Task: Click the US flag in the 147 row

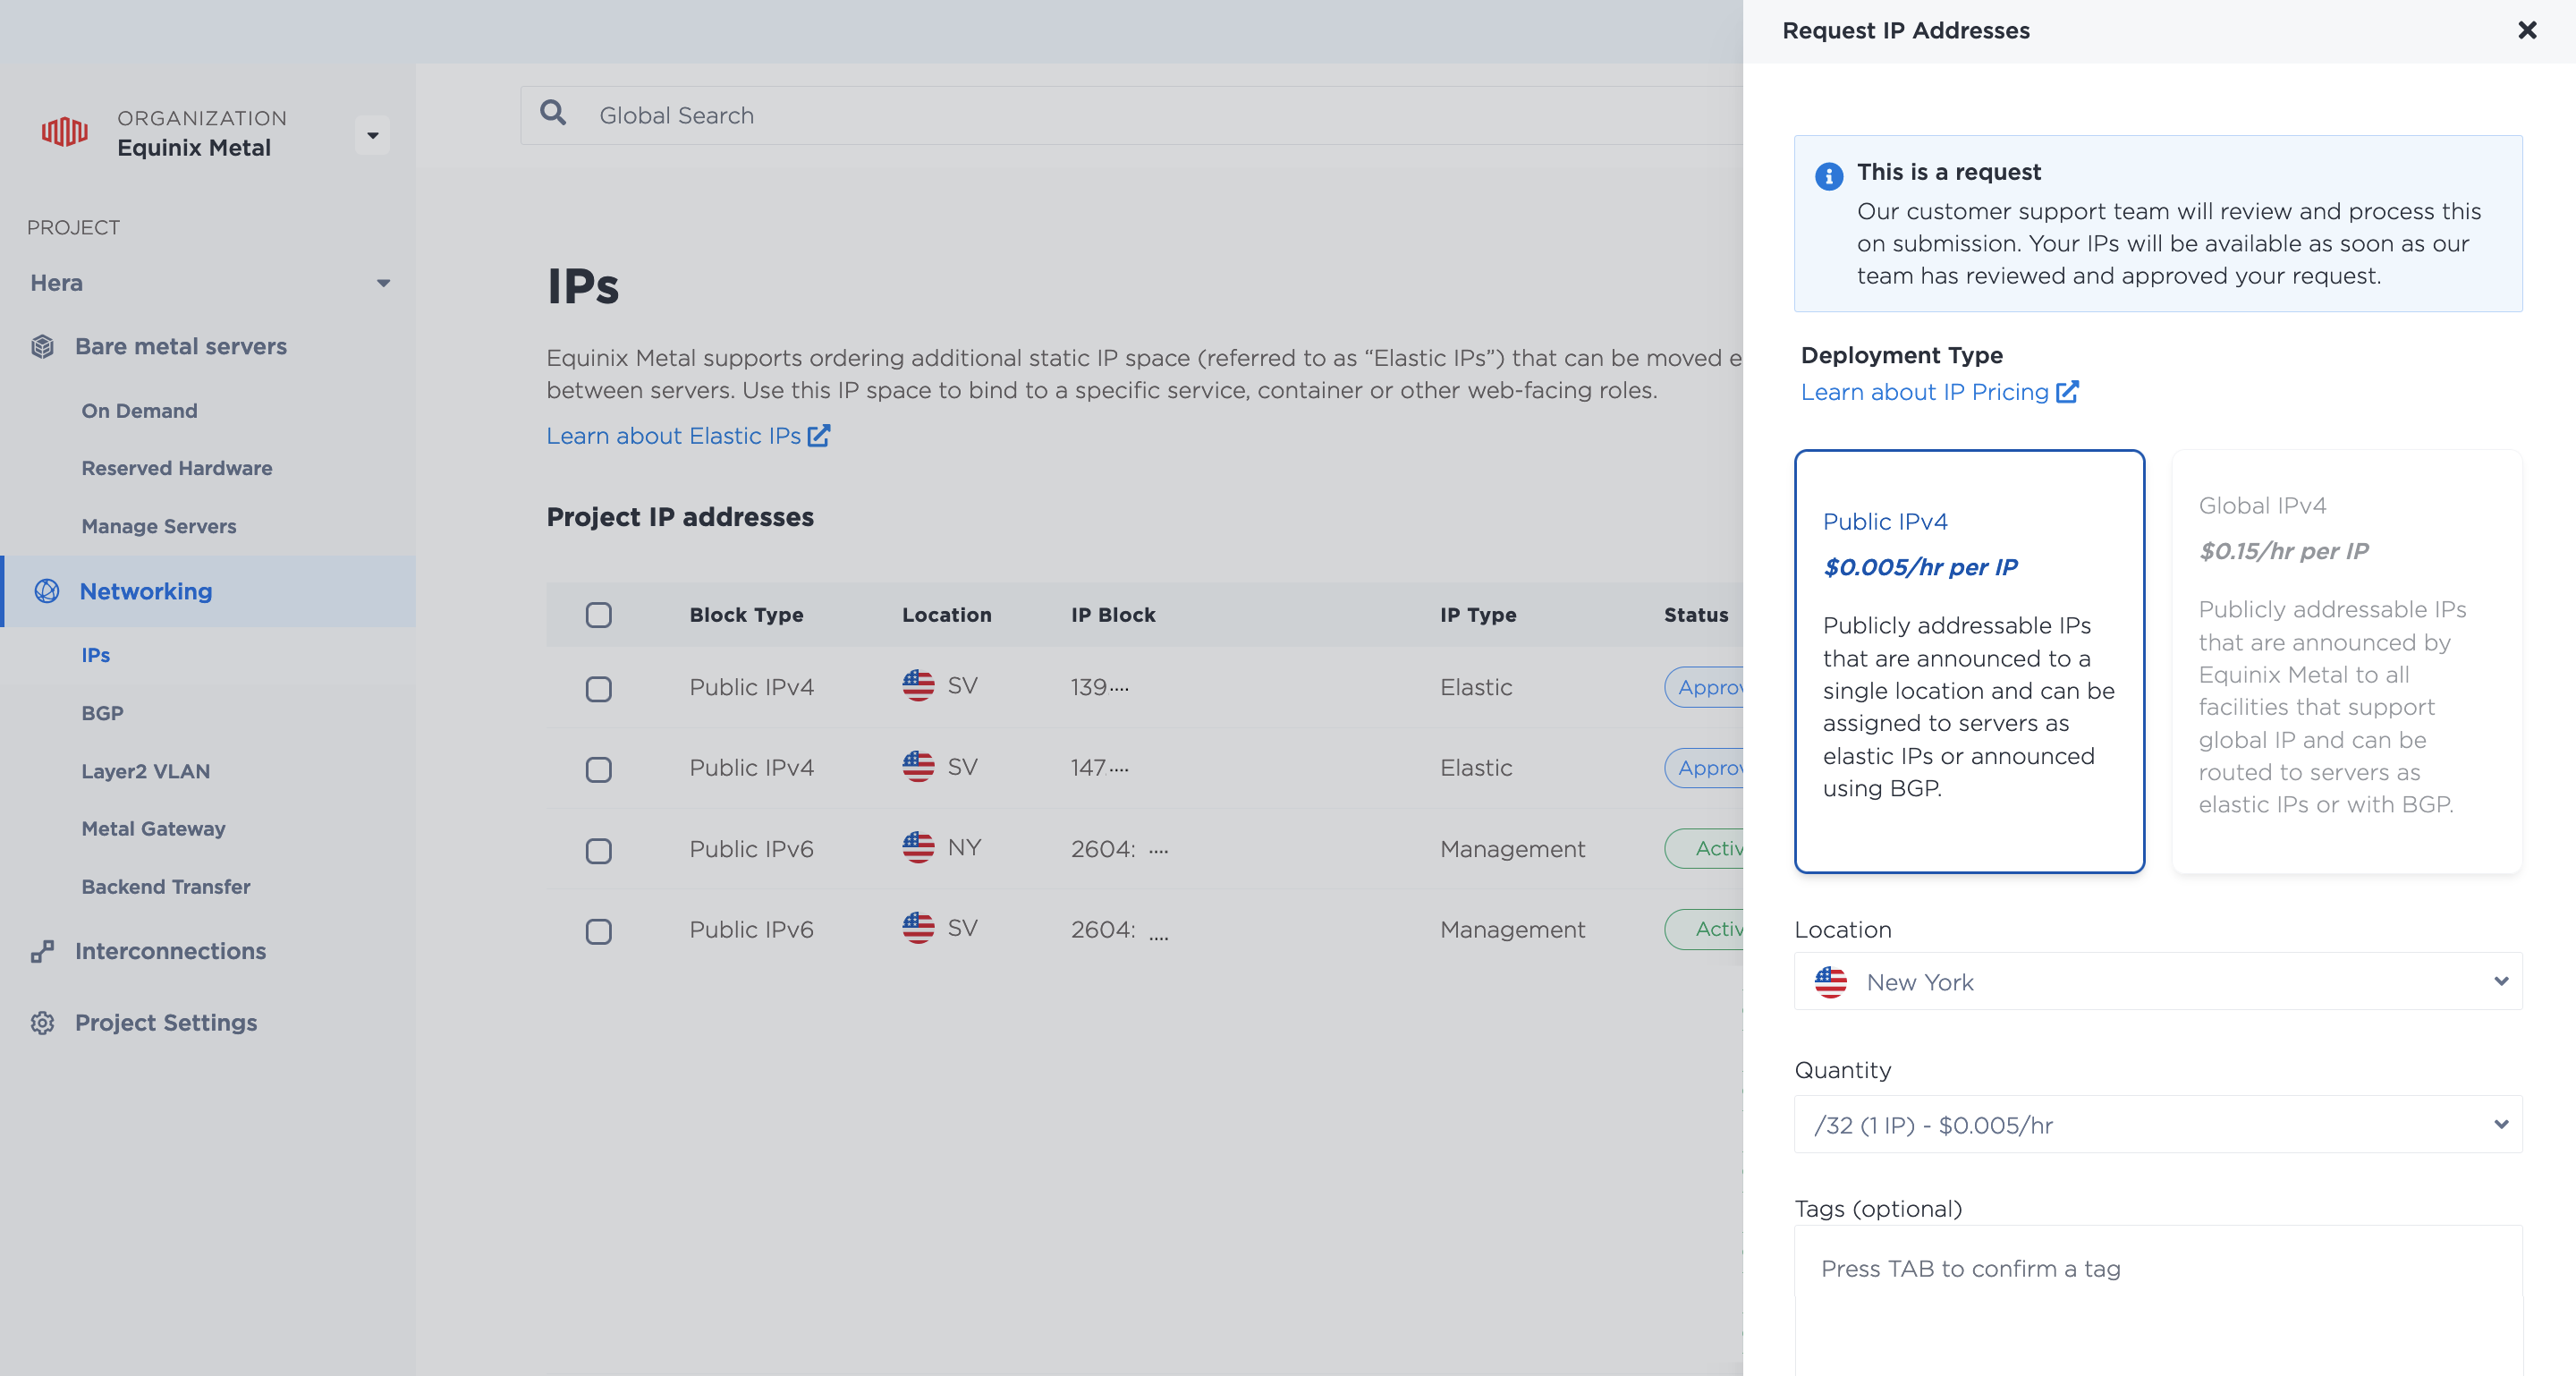Action: 918,767
